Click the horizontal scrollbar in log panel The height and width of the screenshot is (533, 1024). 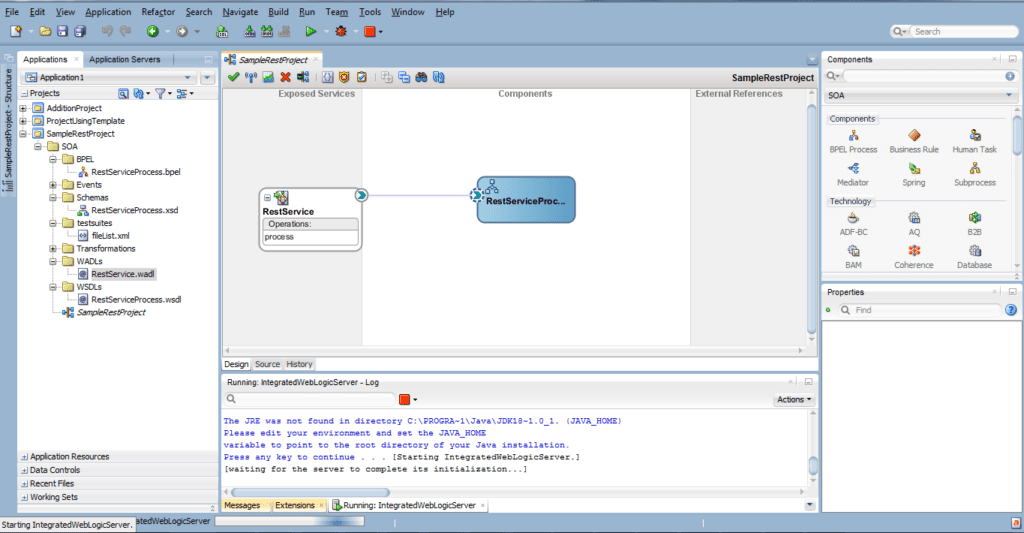click(x=310, y=493)
